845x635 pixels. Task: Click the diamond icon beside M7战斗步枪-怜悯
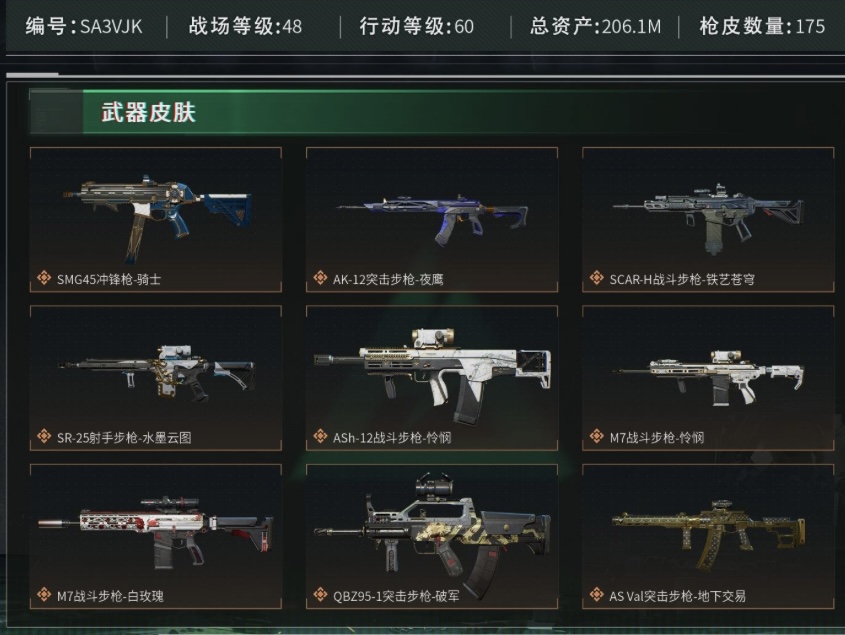click(x=597, y=437)
